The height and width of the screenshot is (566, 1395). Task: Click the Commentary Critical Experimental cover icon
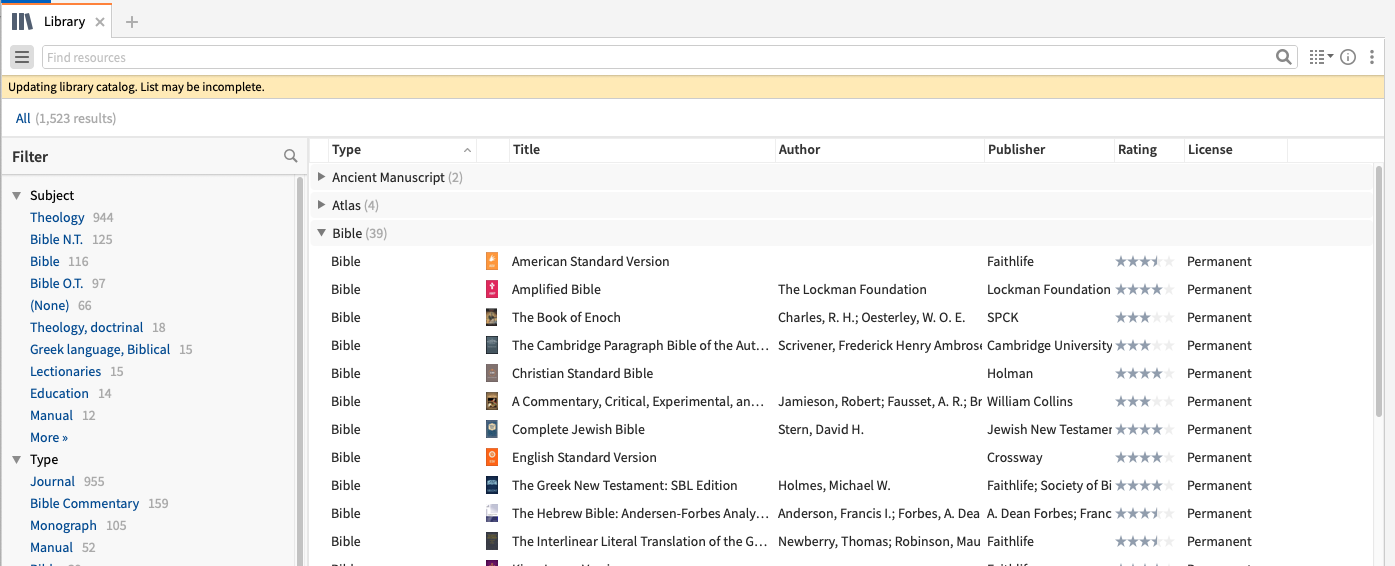pos(491,401)
